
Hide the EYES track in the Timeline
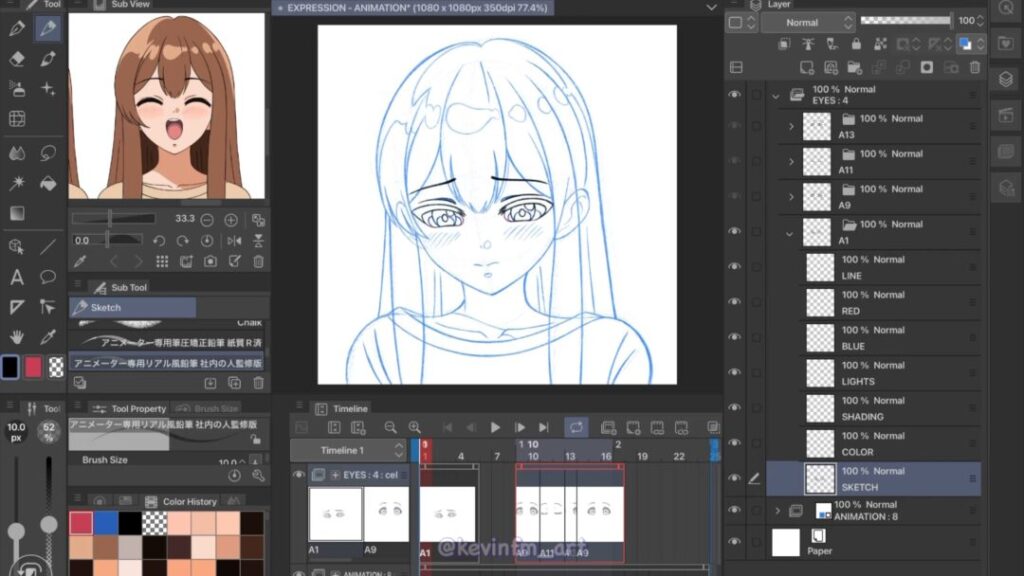[x=298, y=474]
